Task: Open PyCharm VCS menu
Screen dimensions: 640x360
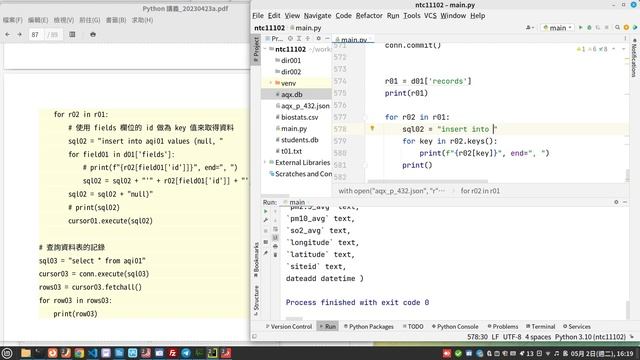Action: click(430, 16)
